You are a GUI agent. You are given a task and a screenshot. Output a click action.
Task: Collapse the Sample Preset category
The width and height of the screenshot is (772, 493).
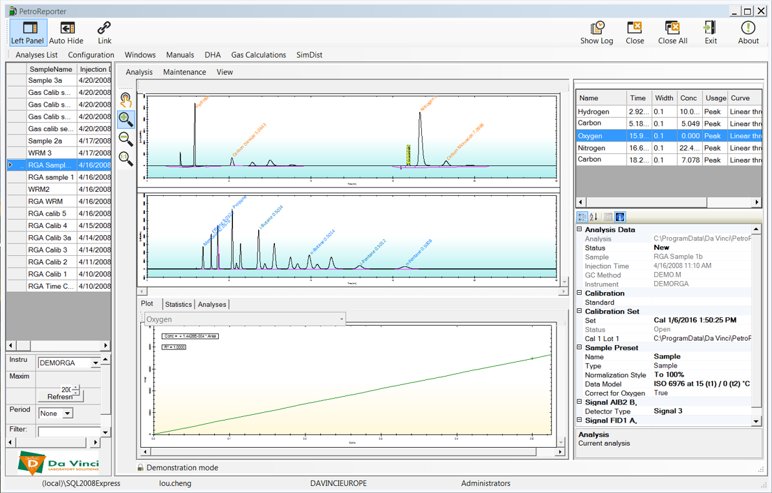coord(579,347)
